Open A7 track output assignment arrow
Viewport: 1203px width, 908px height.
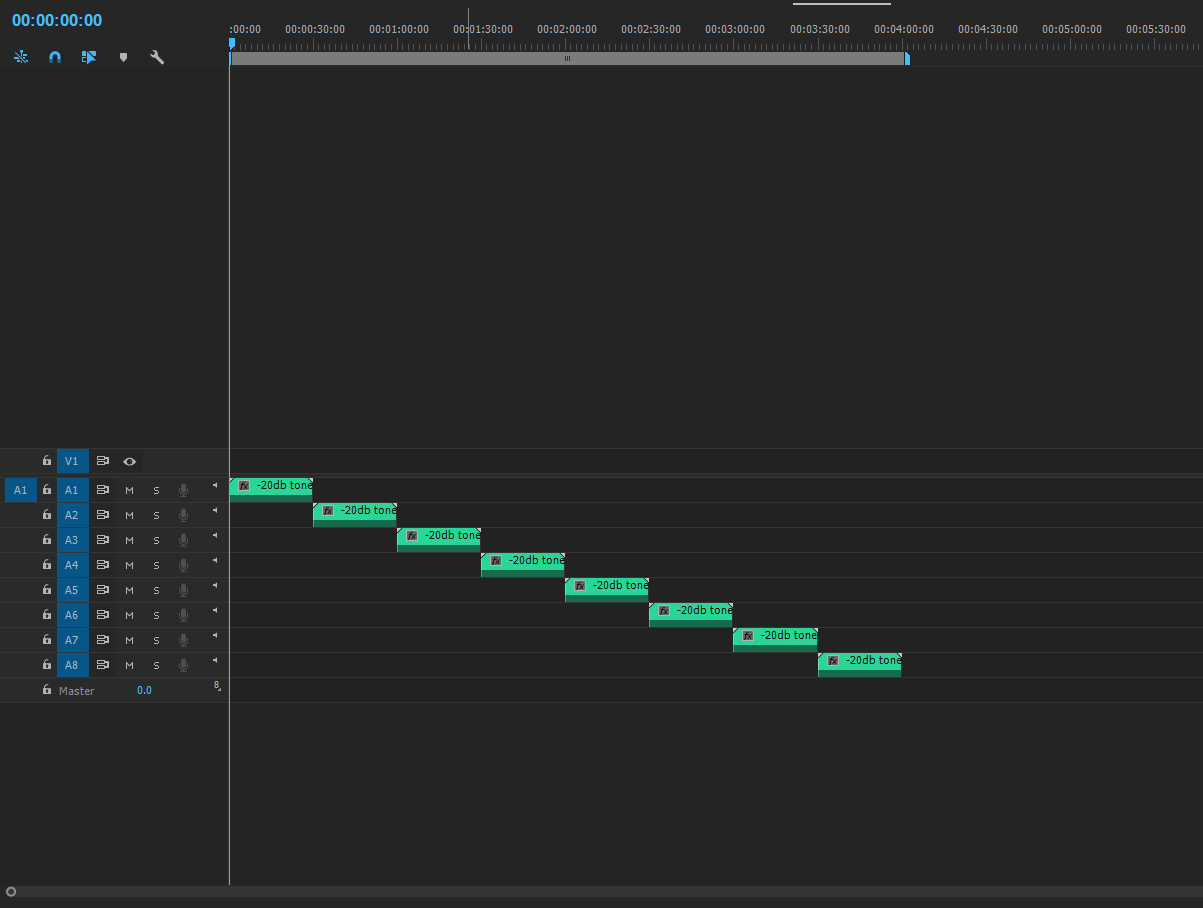[x=214, y=635]
